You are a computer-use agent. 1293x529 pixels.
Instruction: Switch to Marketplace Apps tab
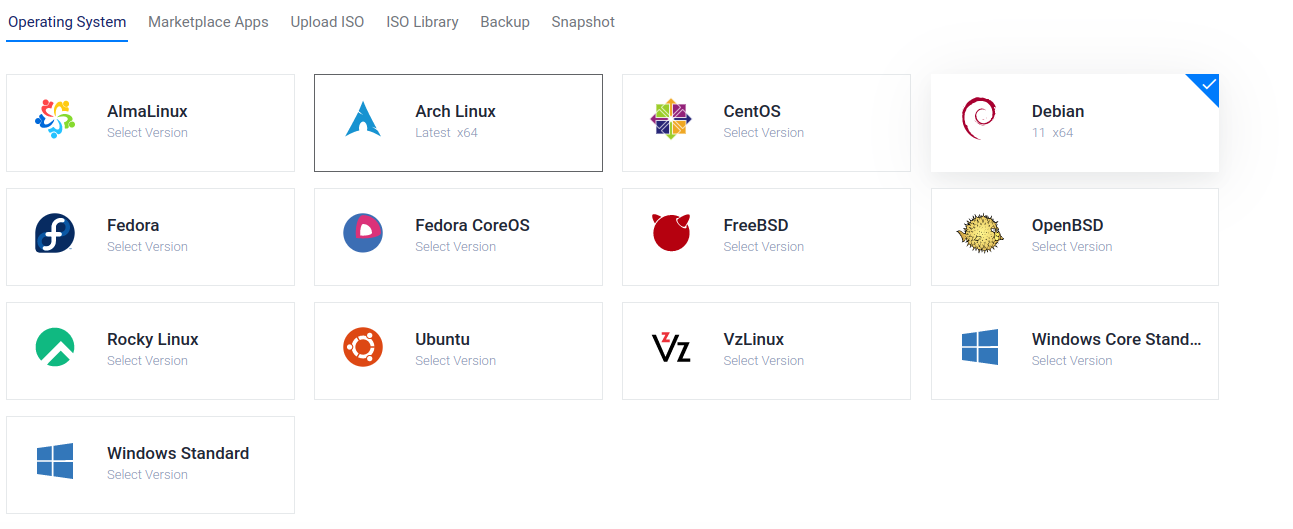point(208,22)
